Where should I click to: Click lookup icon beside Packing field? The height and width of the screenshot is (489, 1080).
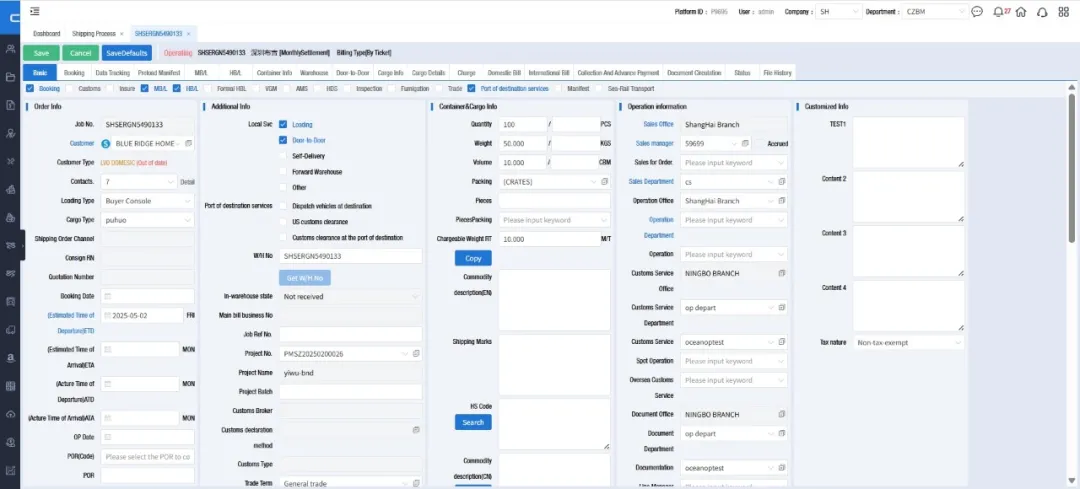[604, 182]
